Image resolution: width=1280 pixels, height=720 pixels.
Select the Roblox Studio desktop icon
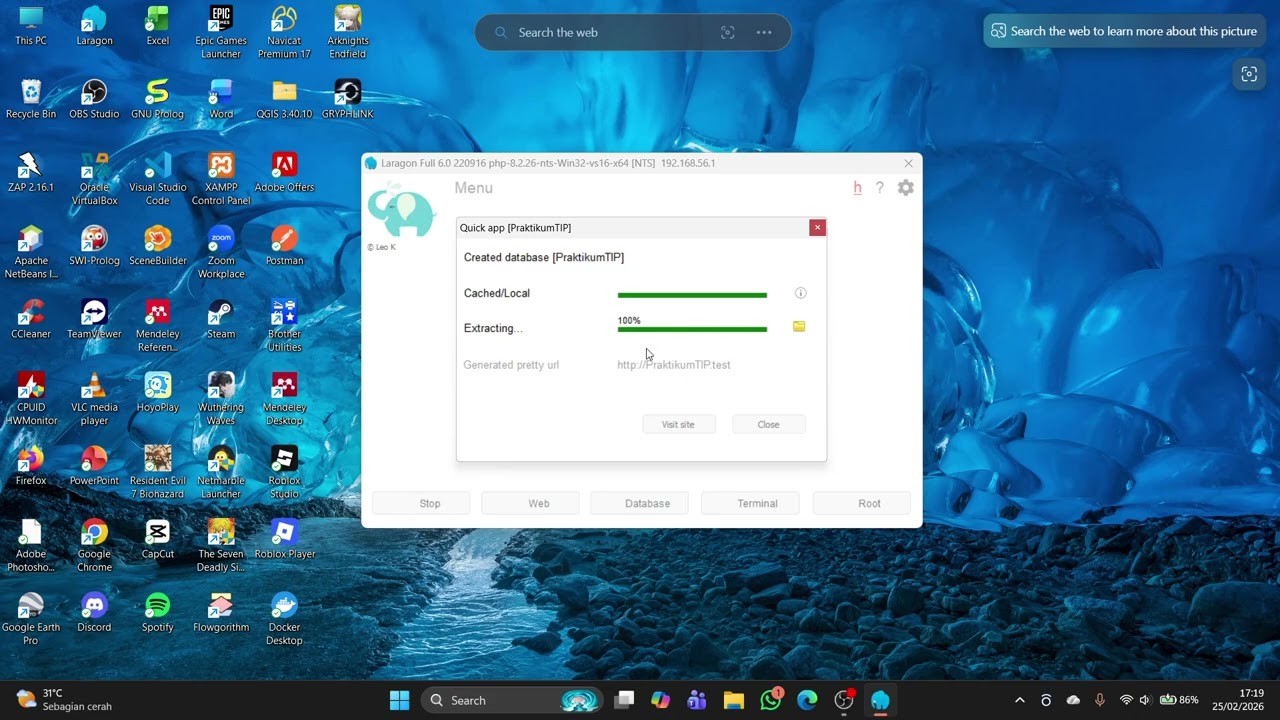click(x=284, y=472)
